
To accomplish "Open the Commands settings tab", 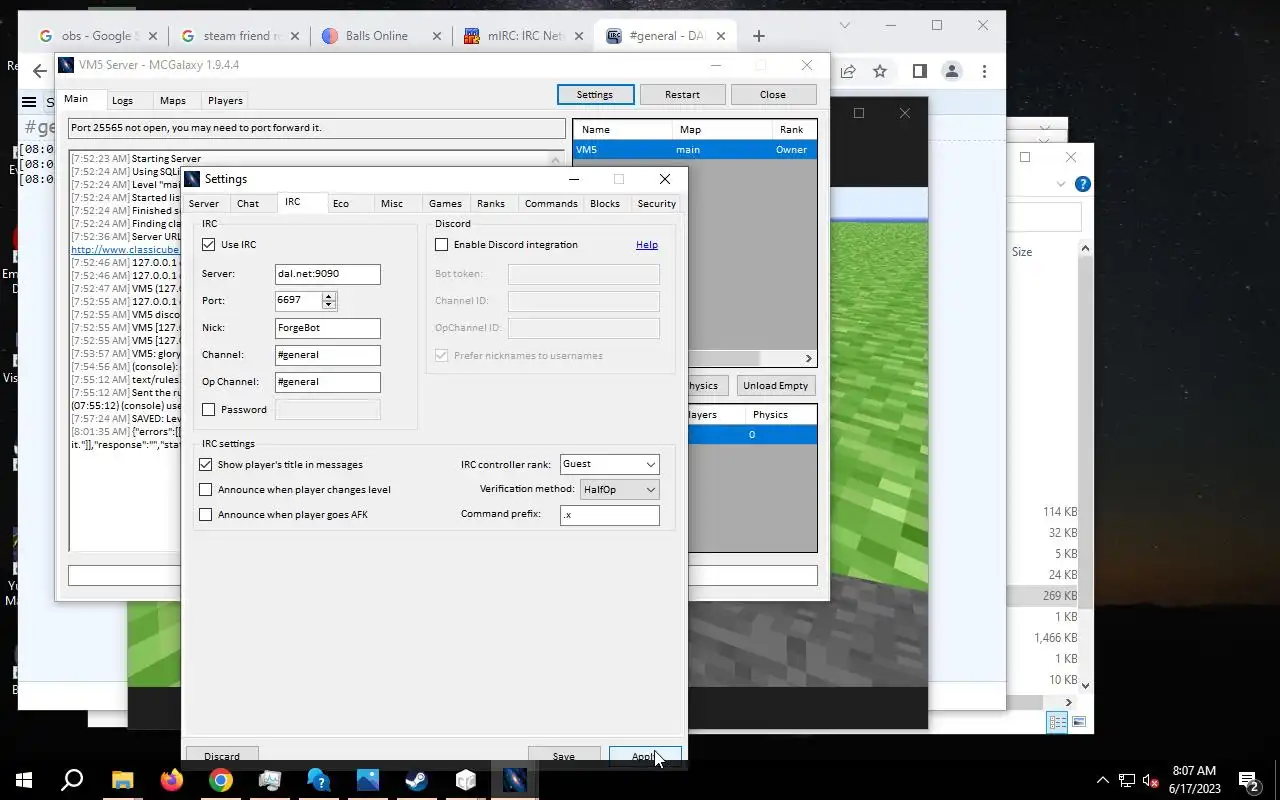I will (x=551, y=203).
